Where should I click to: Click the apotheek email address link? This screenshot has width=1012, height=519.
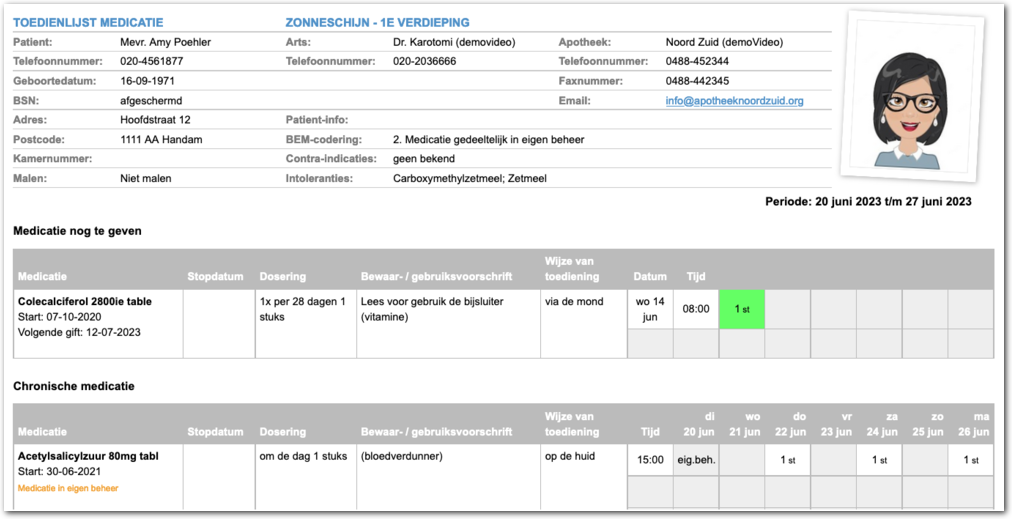[734, 101]
